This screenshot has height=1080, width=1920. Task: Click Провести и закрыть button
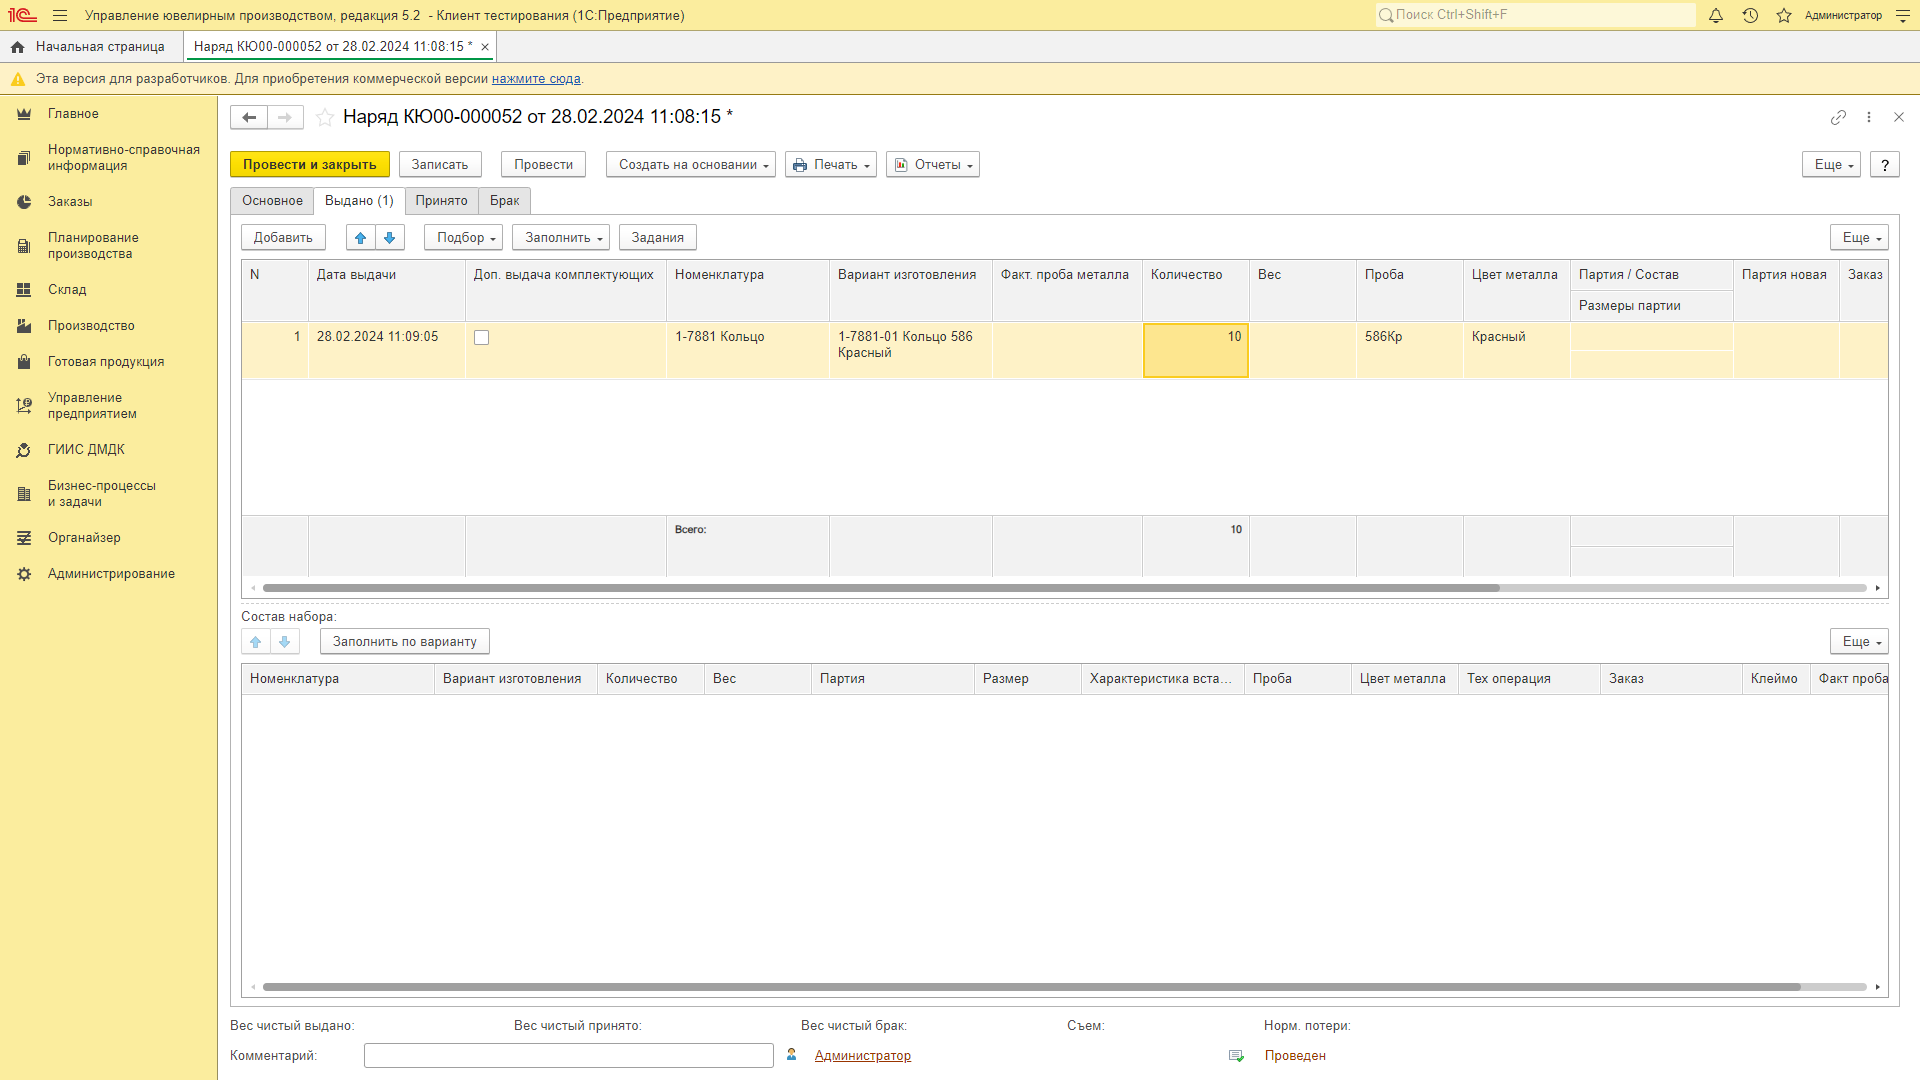coord(310,165)
